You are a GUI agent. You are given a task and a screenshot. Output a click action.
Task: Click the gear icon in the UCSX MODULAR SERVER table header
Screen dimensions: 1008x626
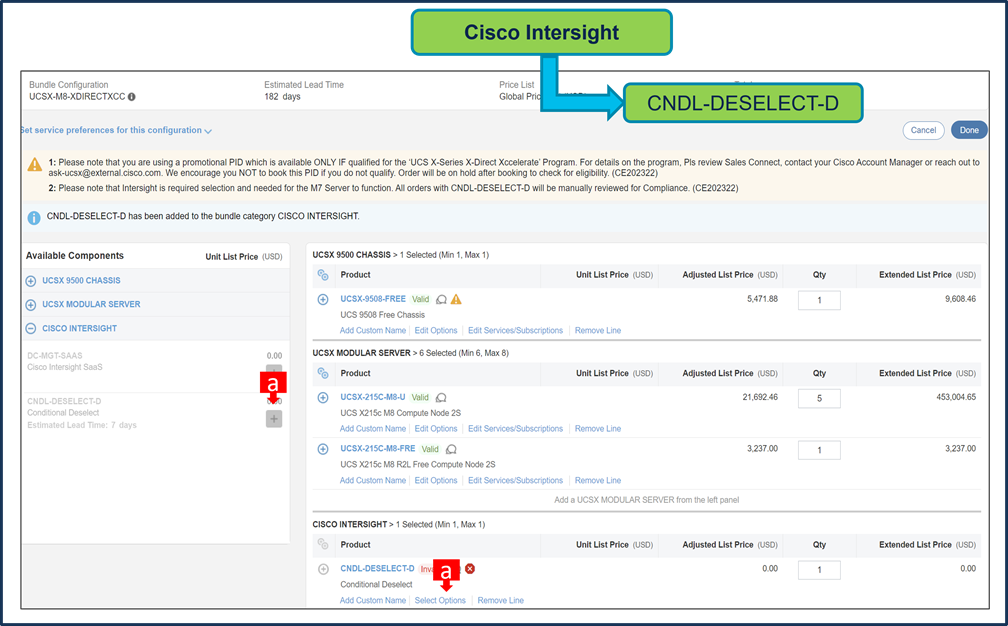click(323, 373)
